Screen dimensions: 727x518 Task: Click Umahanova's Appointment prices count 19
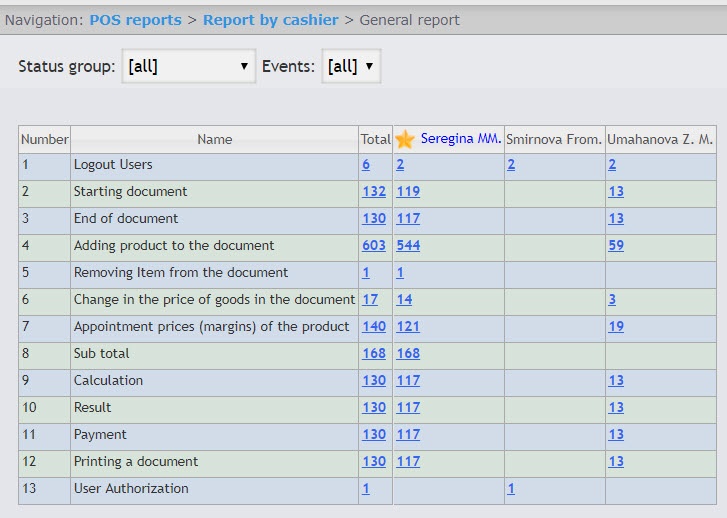pos(615,326)
